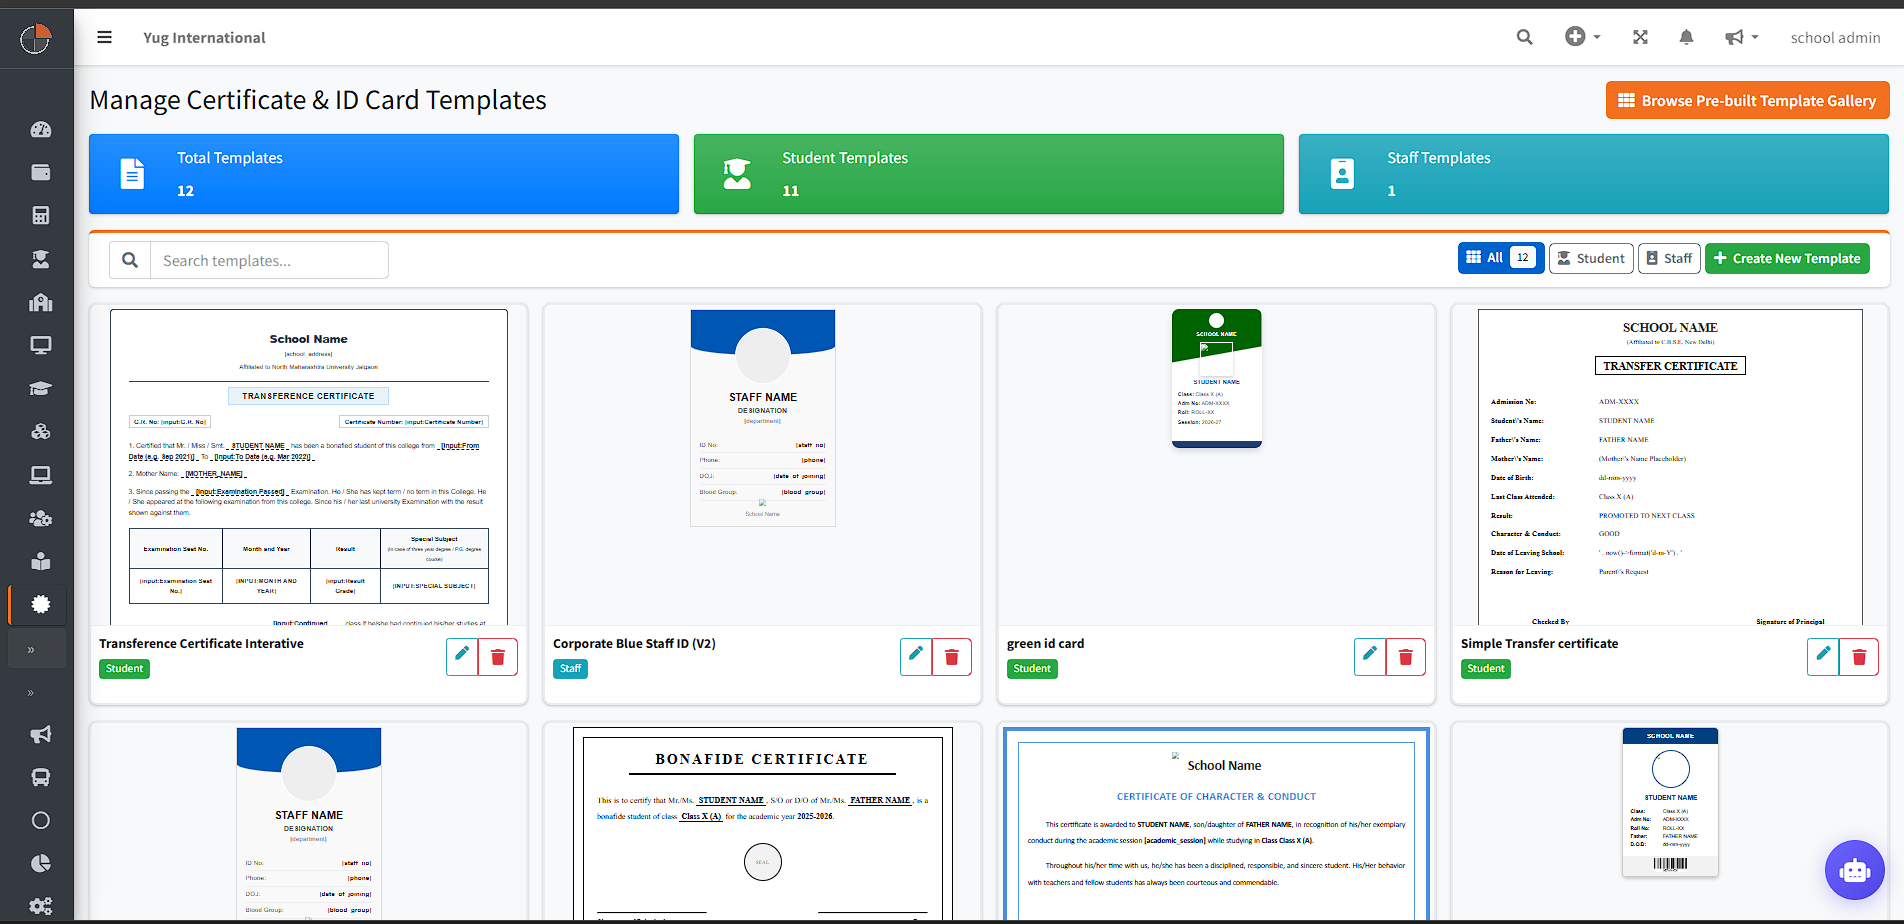Edit the Transference Certificate Interative template
Screen dimensions: 1904x924
point(462,656)
